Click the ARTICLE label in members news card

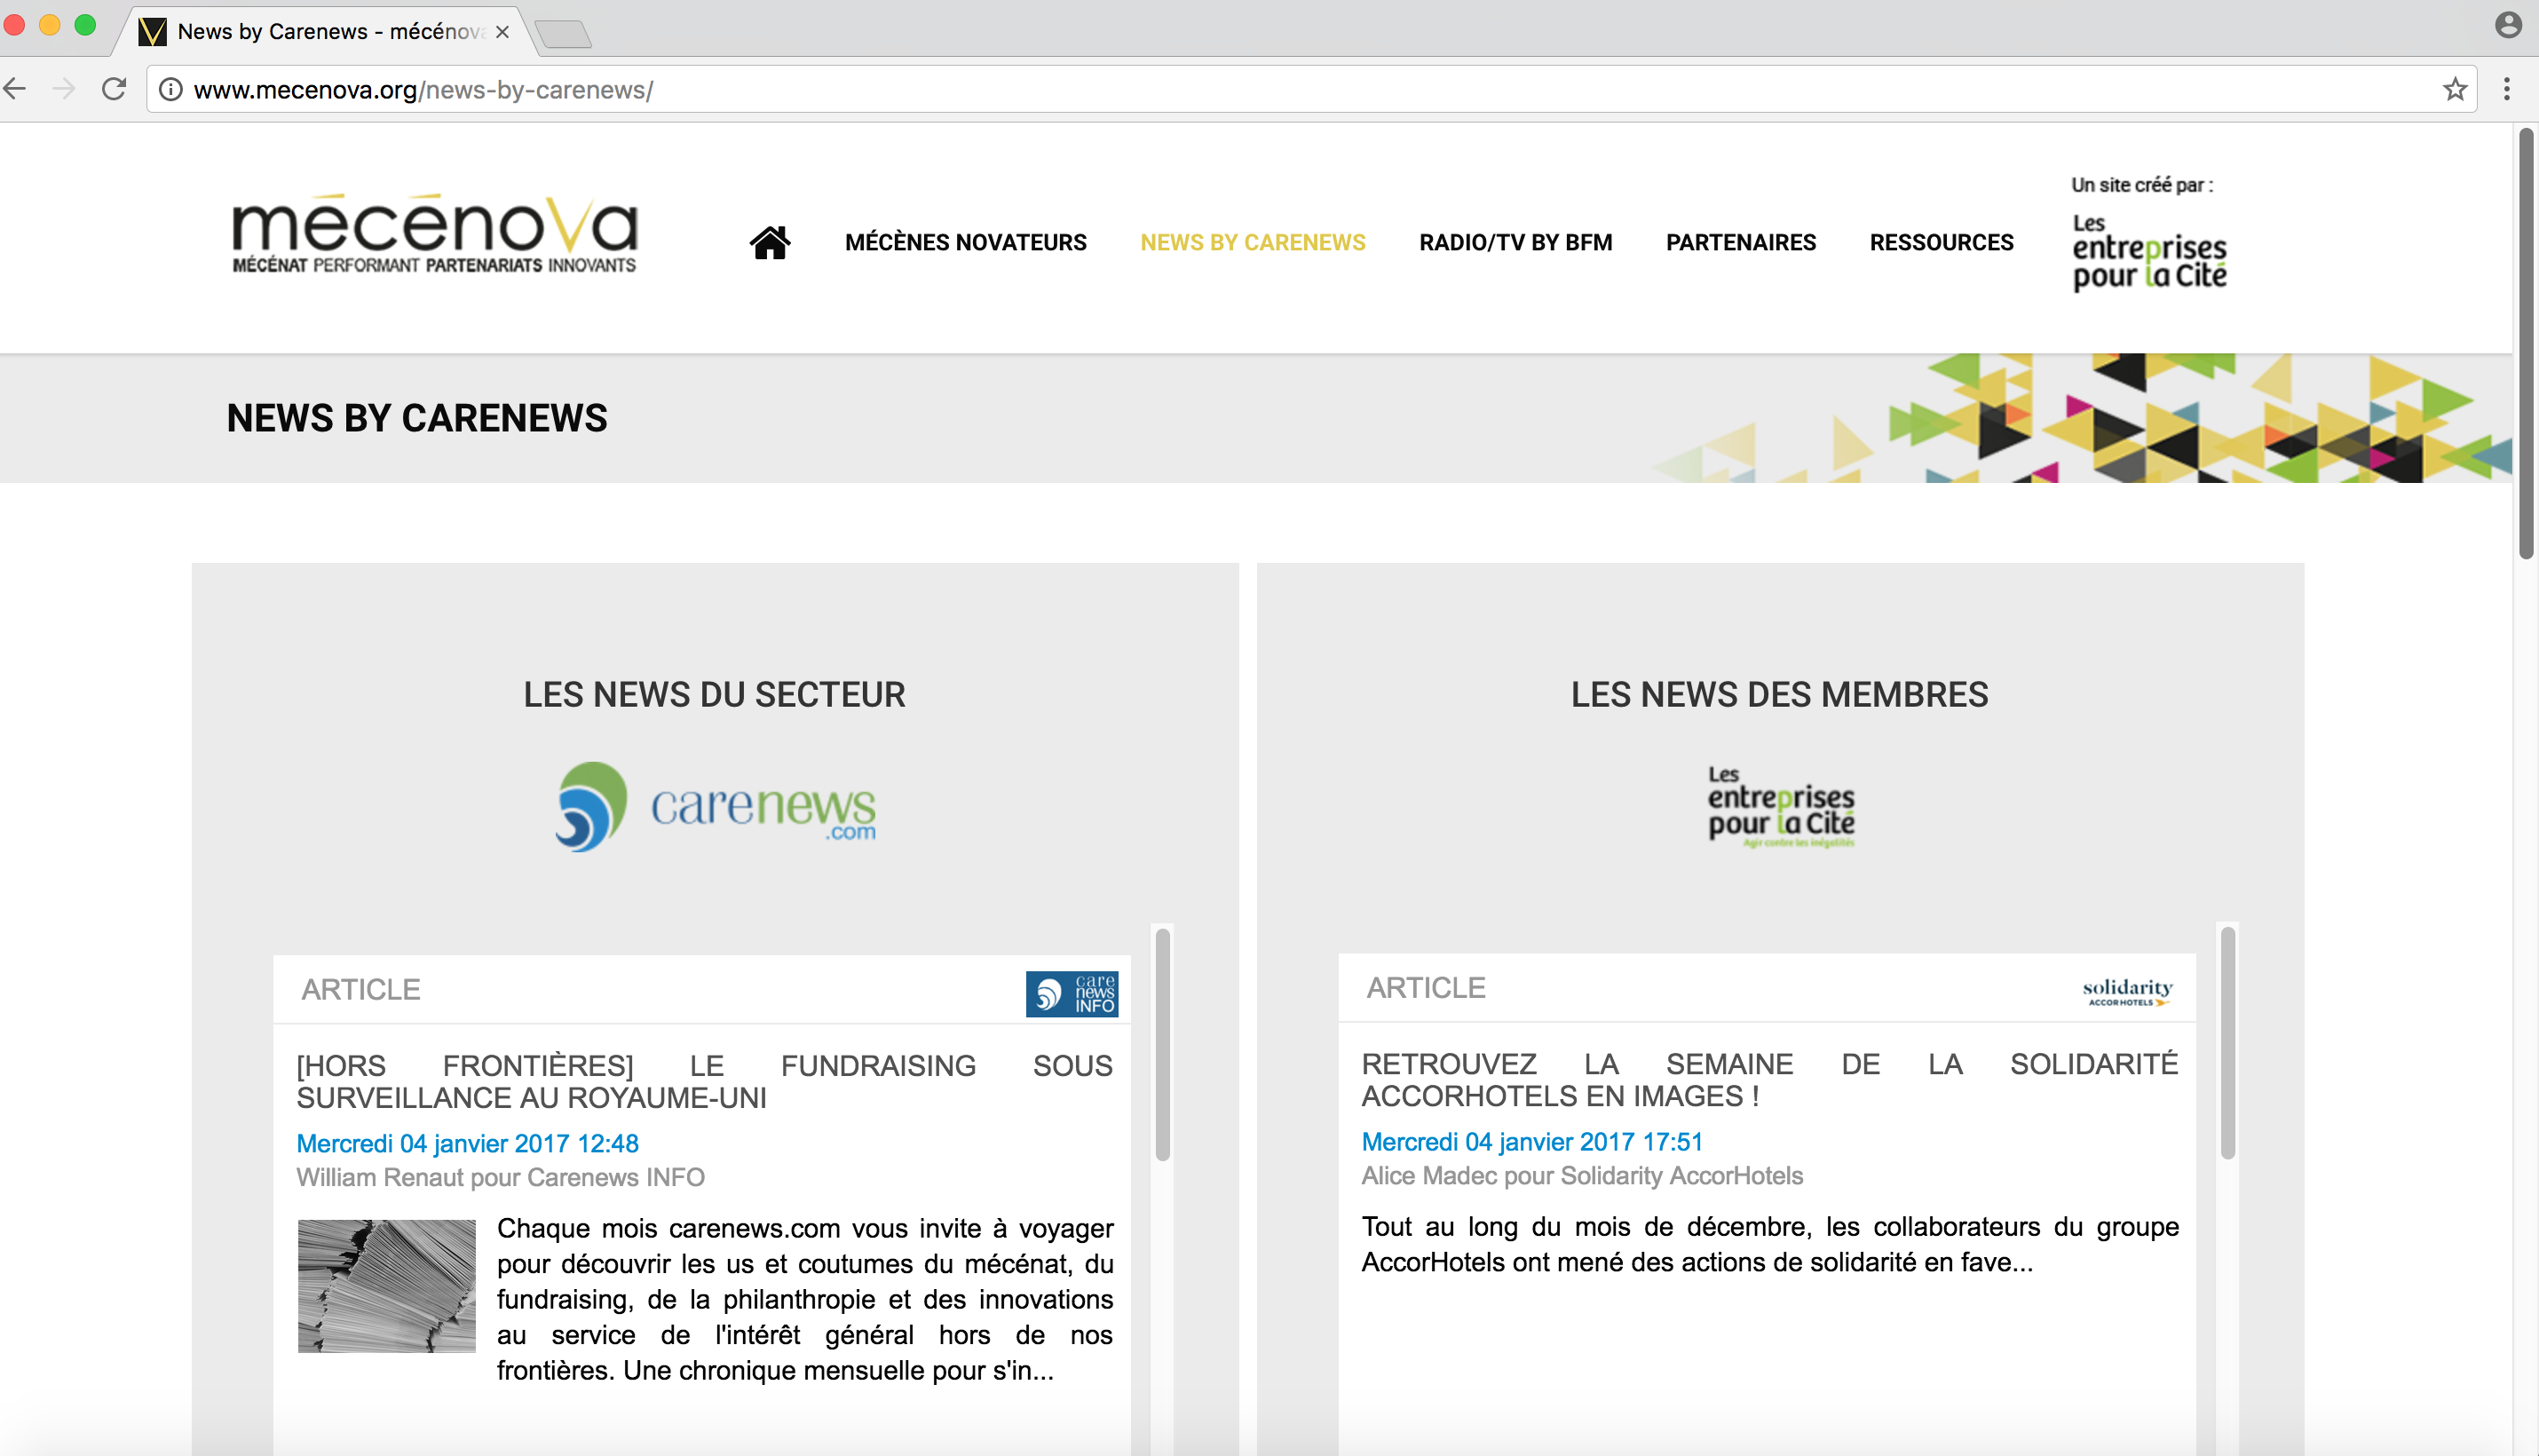pos(1425,987)
